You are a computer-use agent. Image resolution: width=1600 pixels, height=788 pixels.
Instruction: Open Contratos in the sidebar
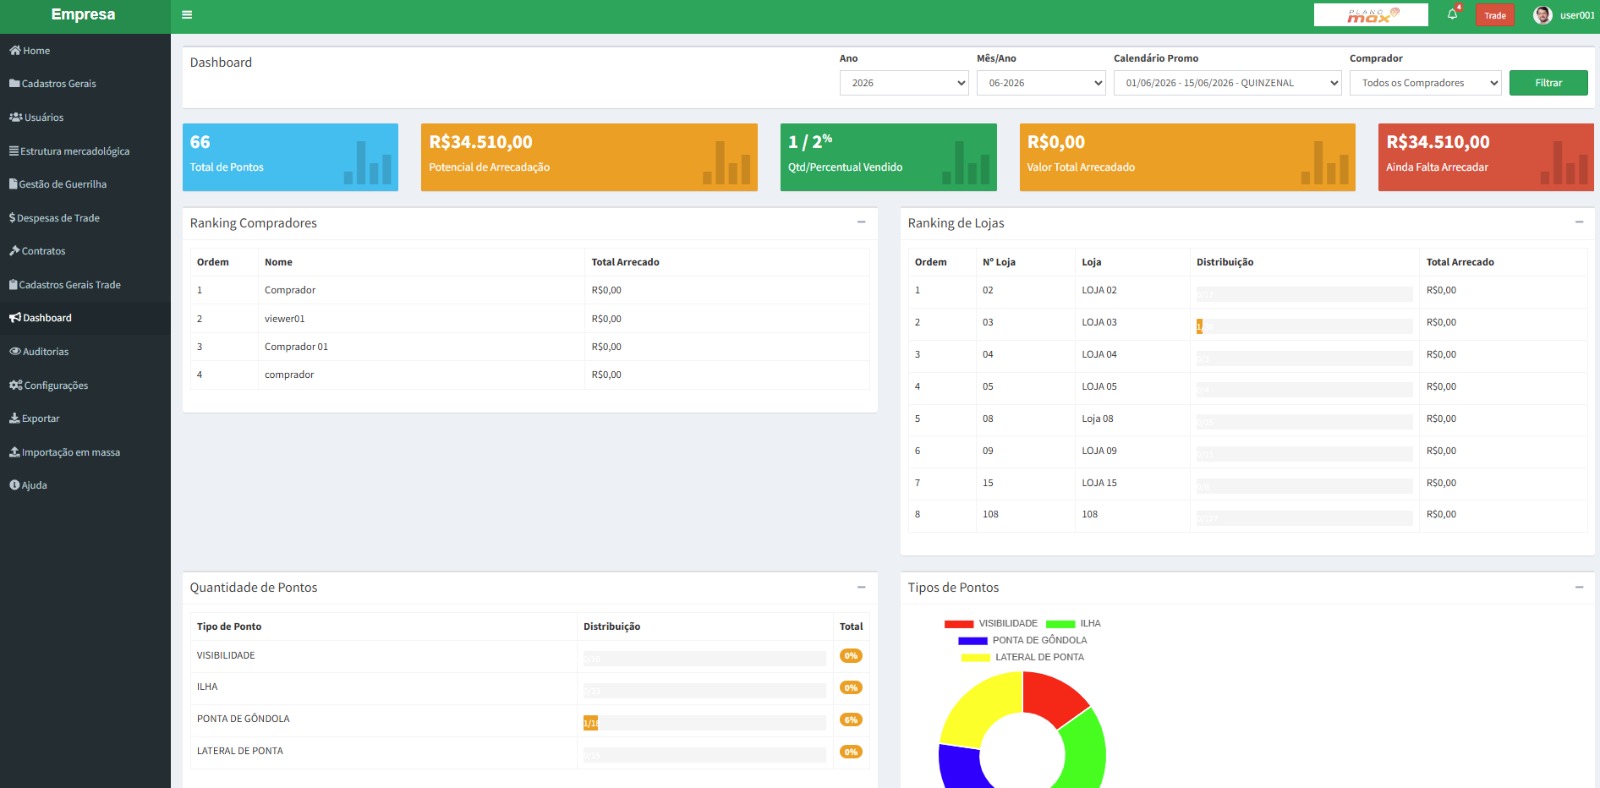click(85, 251)
